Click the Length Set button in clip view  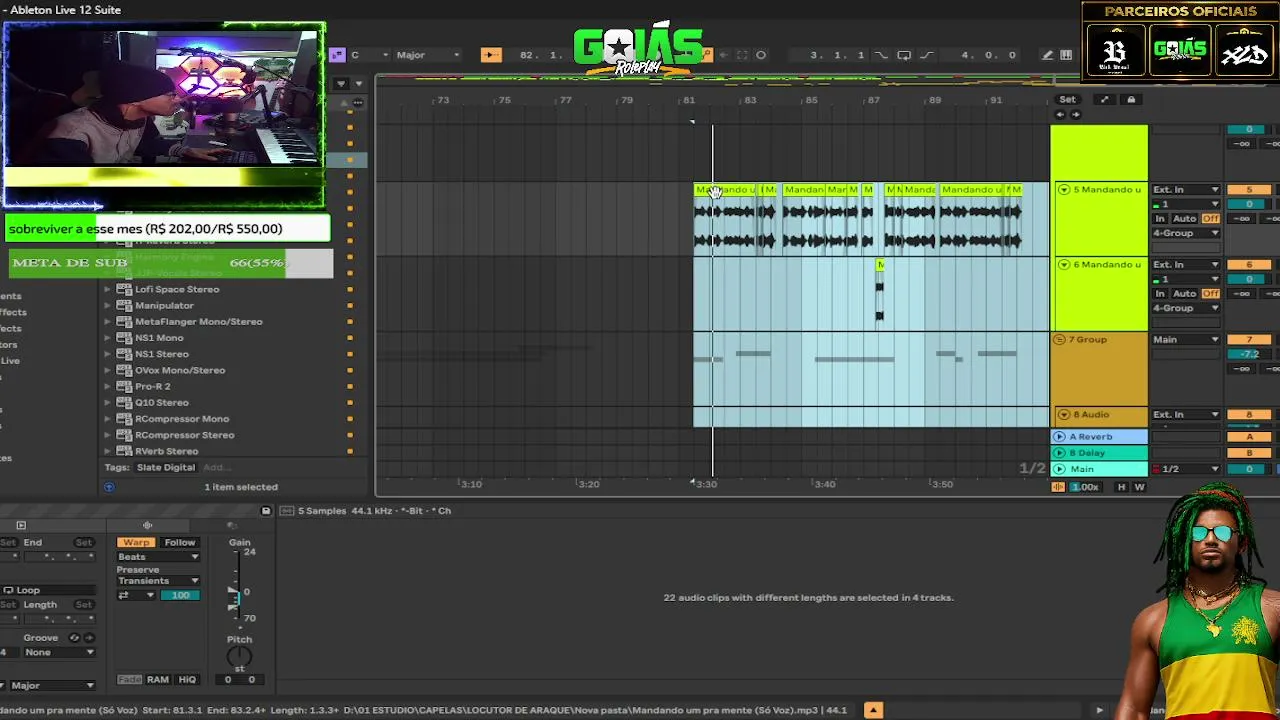click(x=84, y=605)
